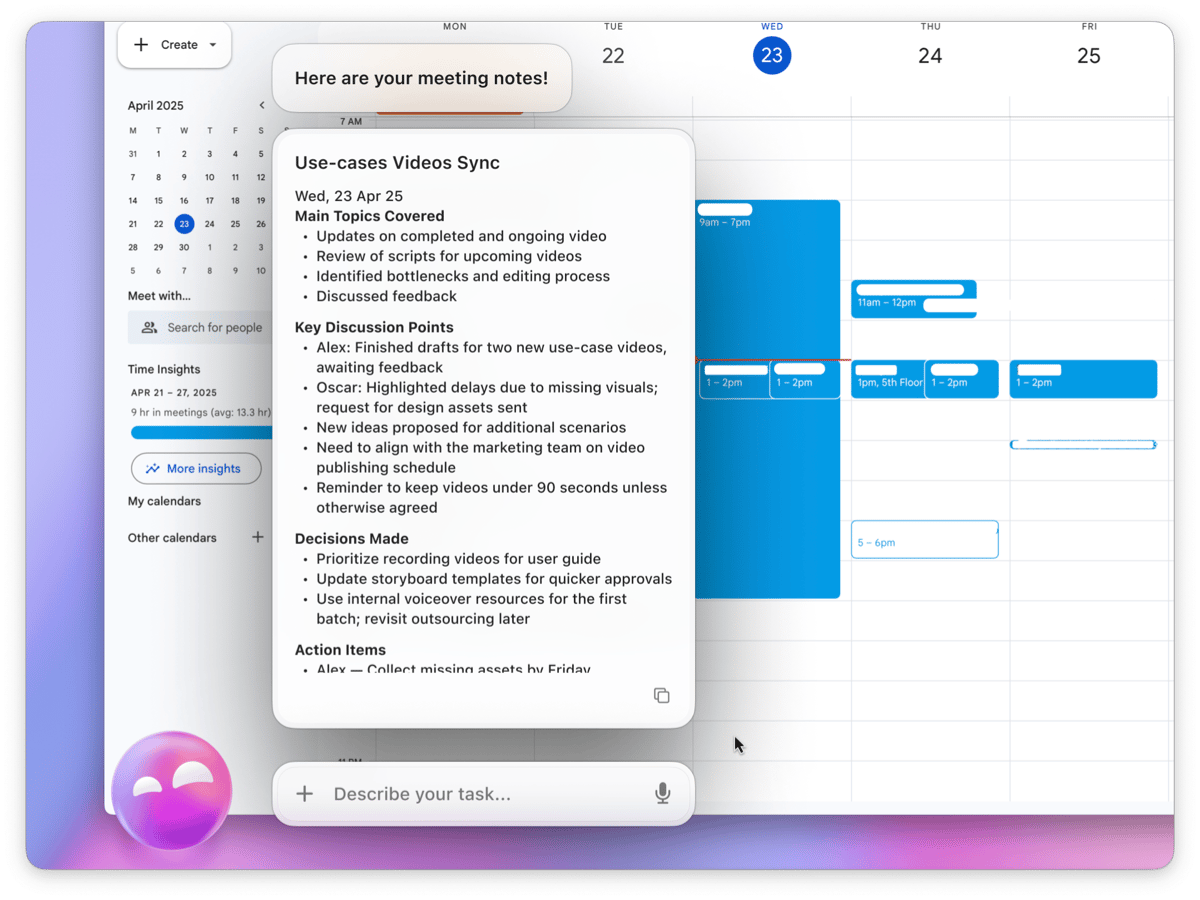1200x900 pixels.
Task: Open the Create button dropdown arrow
Action: pyautogui.click(x=212, y=45)
